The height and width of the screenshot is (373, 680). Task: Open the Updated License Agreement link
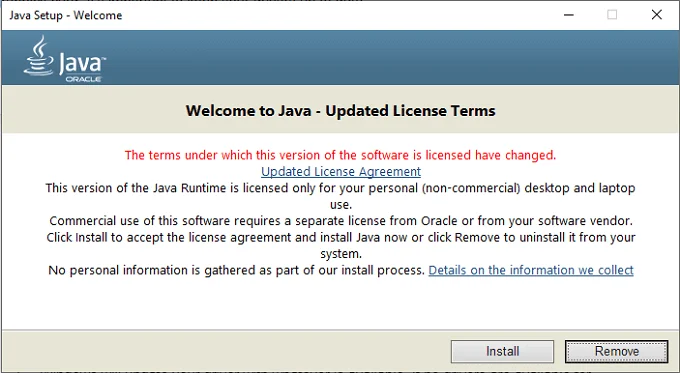(x=341, y=172)
